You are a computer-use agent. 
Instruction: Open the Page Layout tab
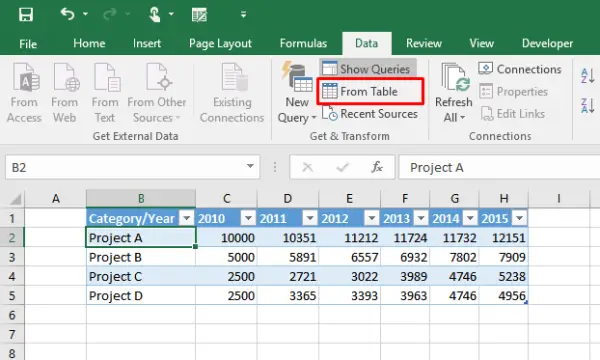[x=220, y=43]
